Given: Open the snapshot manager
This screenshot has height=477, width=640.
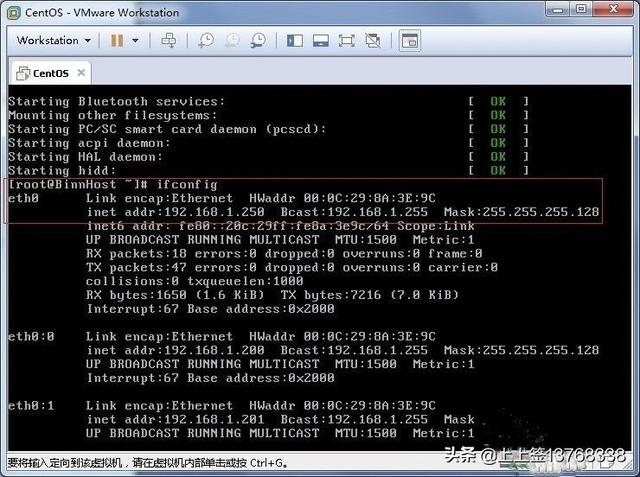Looking at the screenshot, I should click(258, 40).
